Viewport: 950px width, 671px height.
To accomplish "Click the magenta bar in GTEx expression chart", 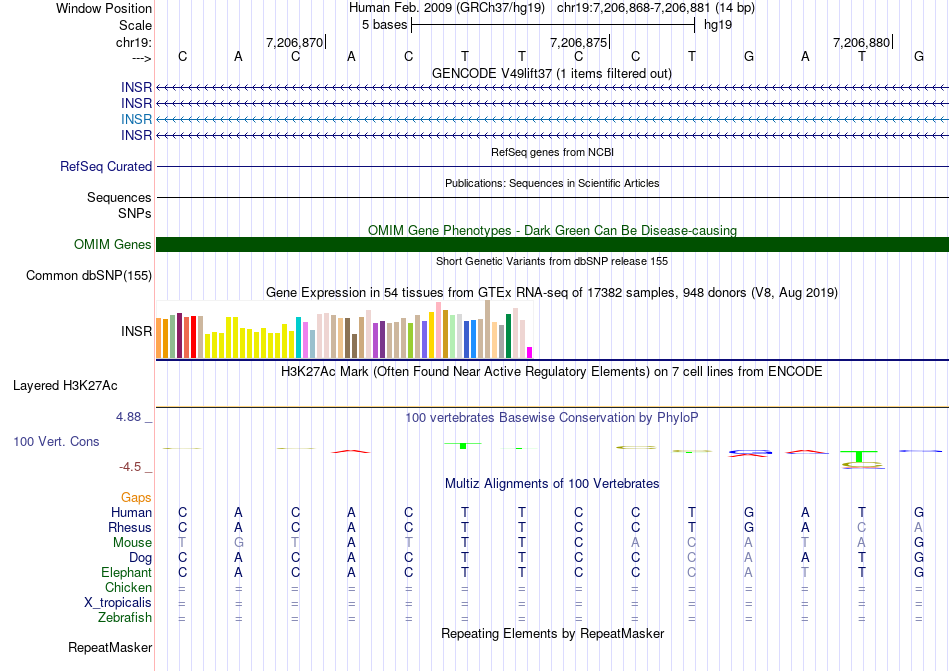I will click(530, 352).
